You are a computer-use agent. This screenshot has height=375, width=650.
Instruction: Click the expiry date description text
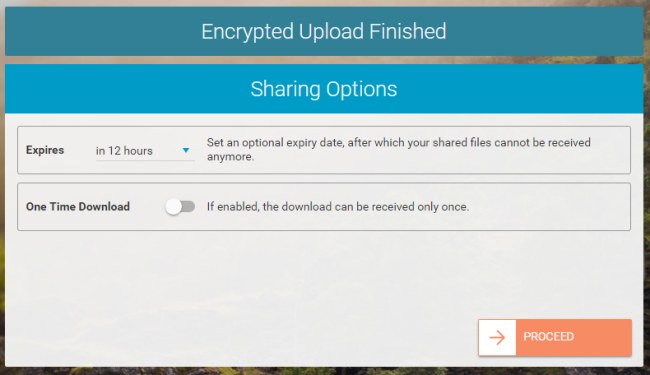[399, 150]
